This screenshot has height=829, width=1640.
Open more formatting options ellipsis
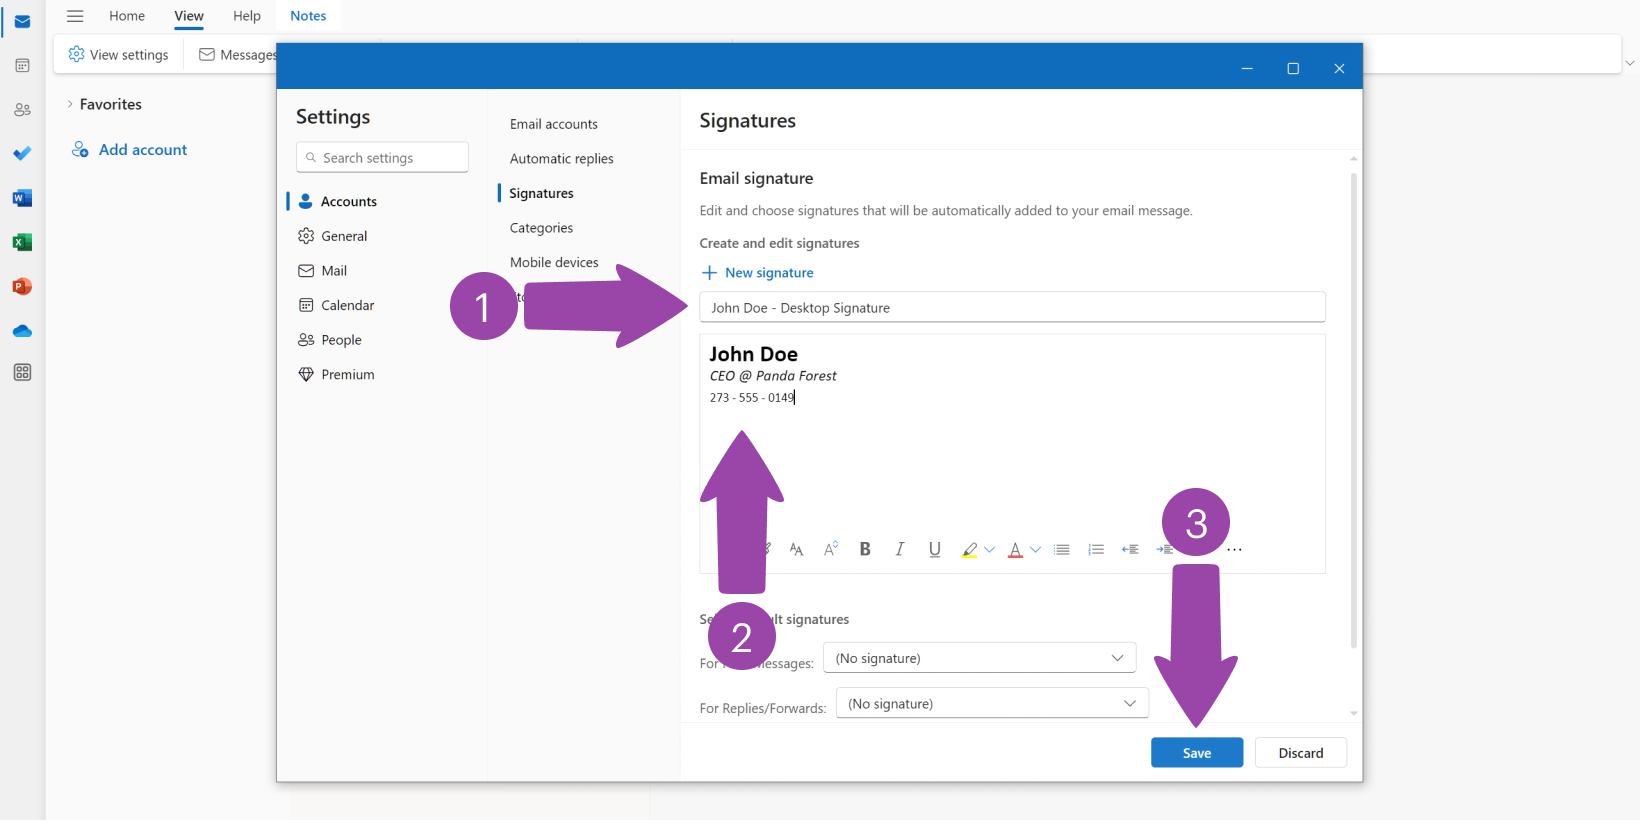tap(1235, 549)
